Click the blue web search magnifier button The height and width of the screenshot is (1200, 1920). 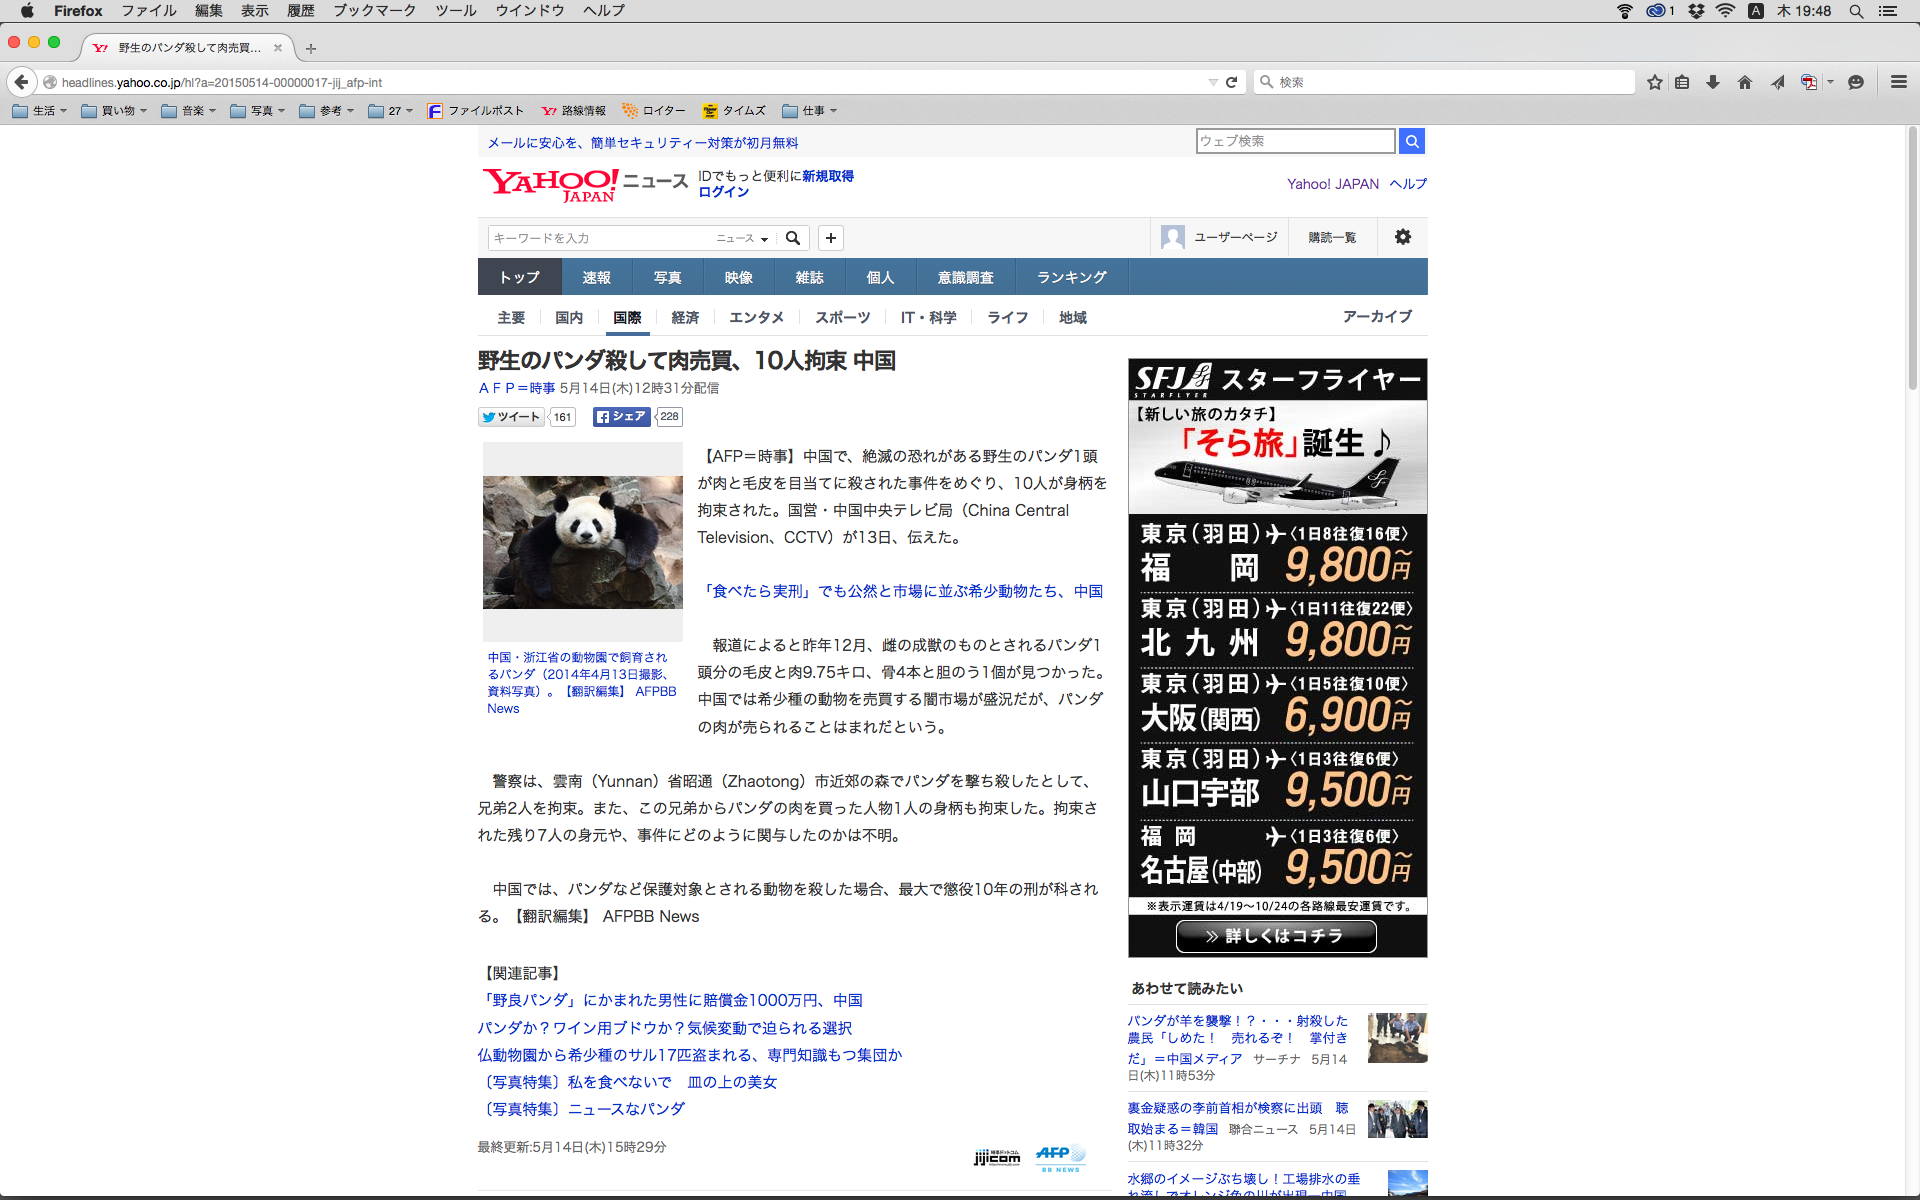coord(1412,141)
